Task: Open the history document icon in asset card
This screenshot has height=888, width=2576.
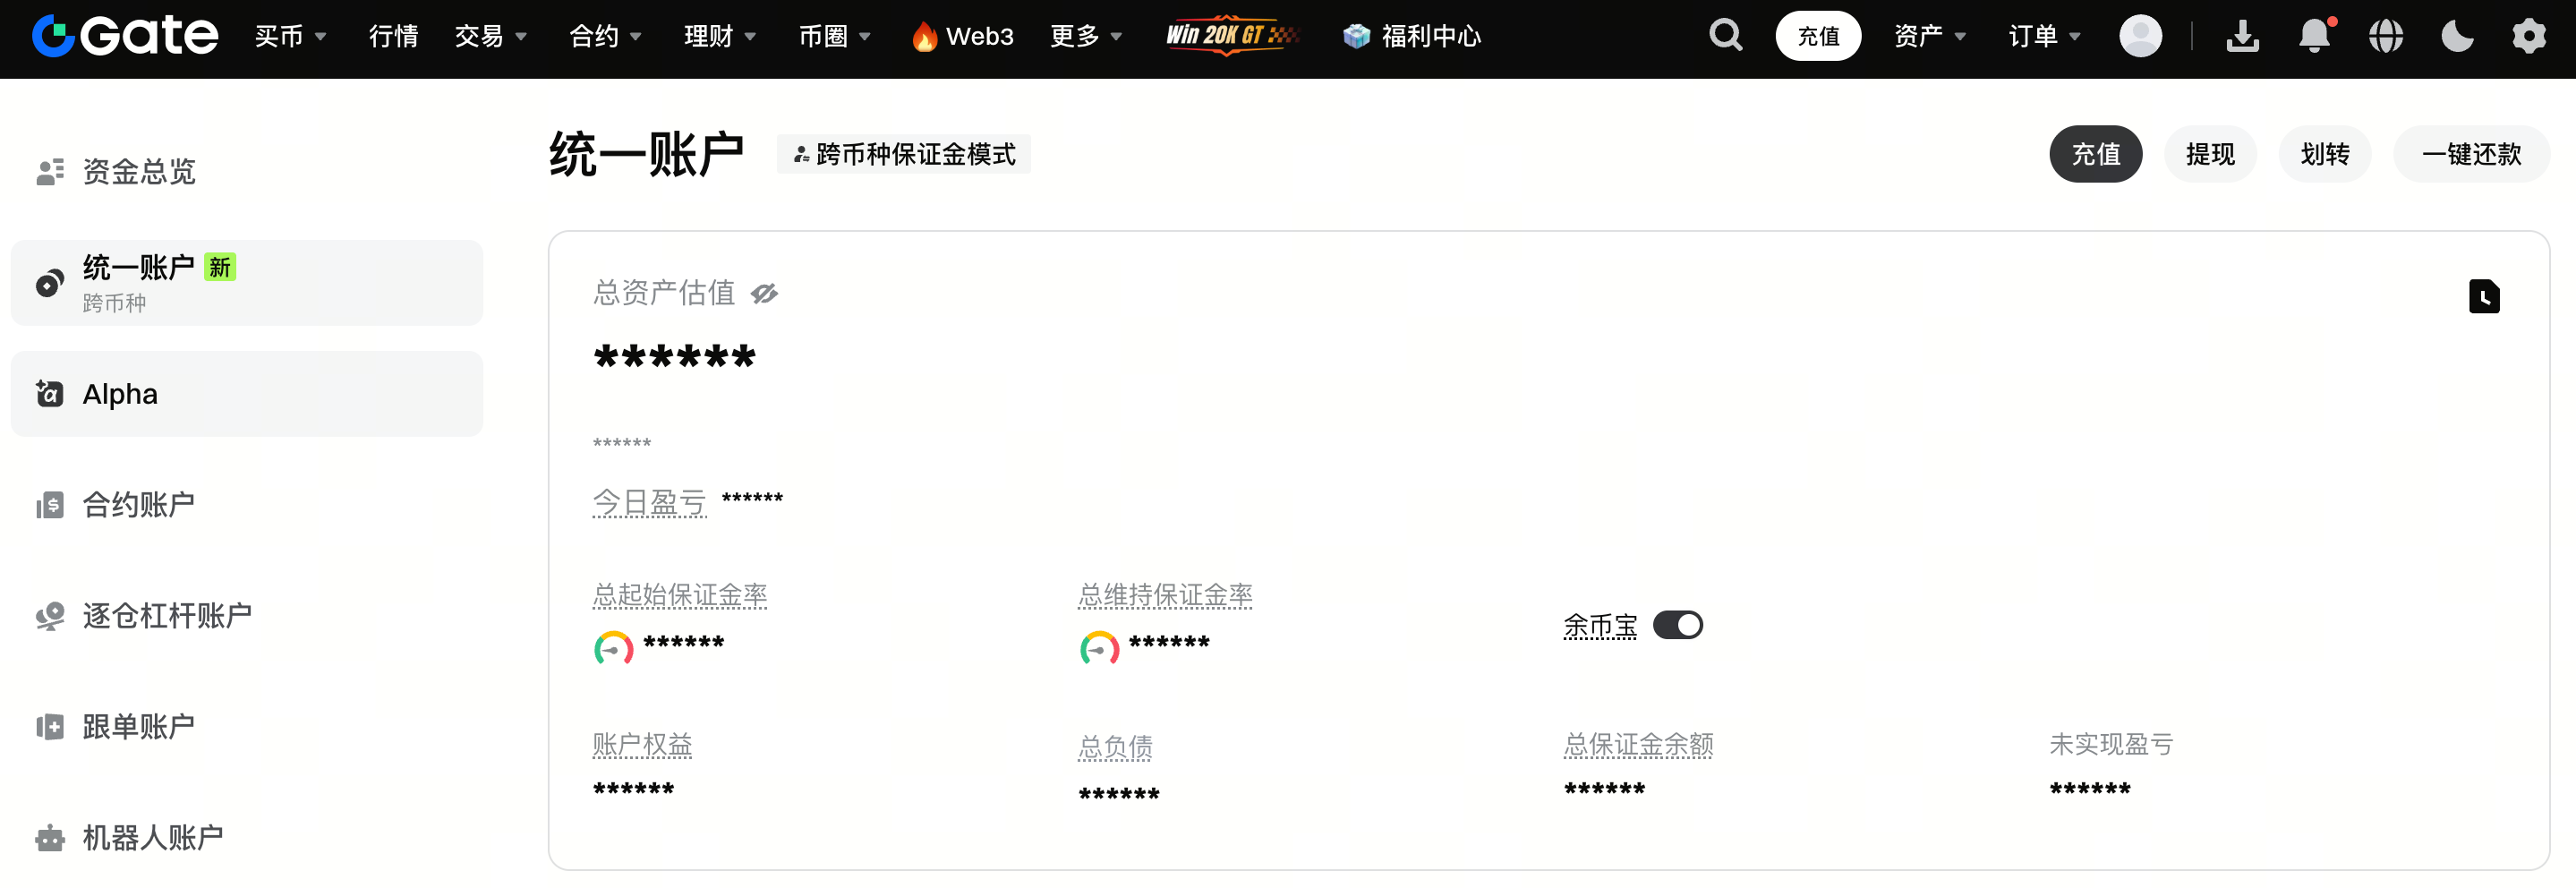Action: coord(2483,297)
